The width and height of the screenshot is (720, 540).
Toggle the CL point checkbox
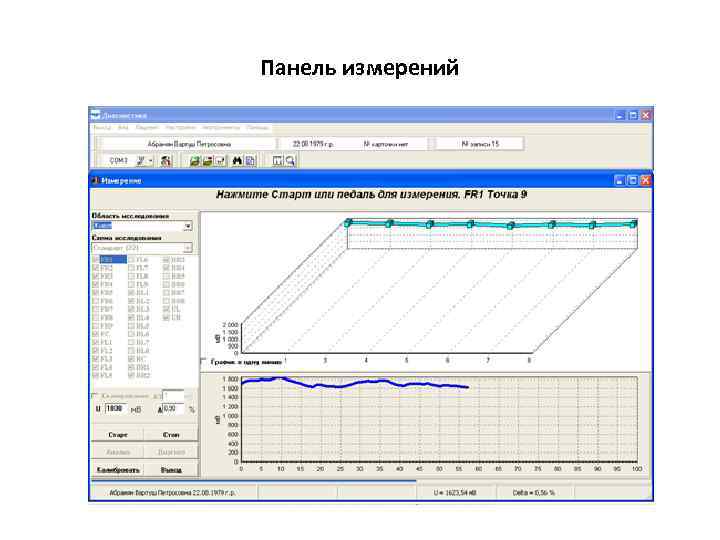[166, 309]
